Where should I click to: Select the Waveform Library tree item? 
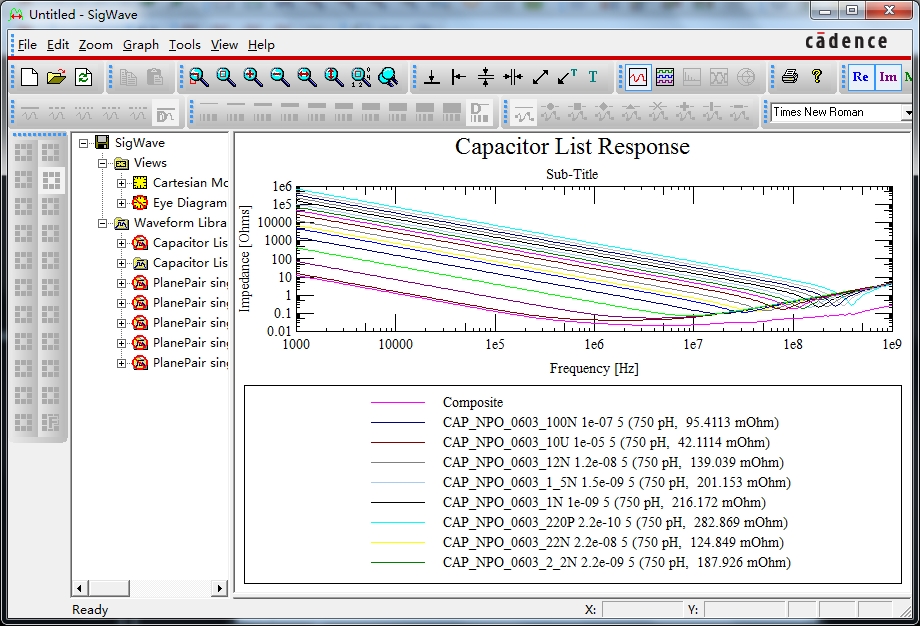click(x=180, y=223)
